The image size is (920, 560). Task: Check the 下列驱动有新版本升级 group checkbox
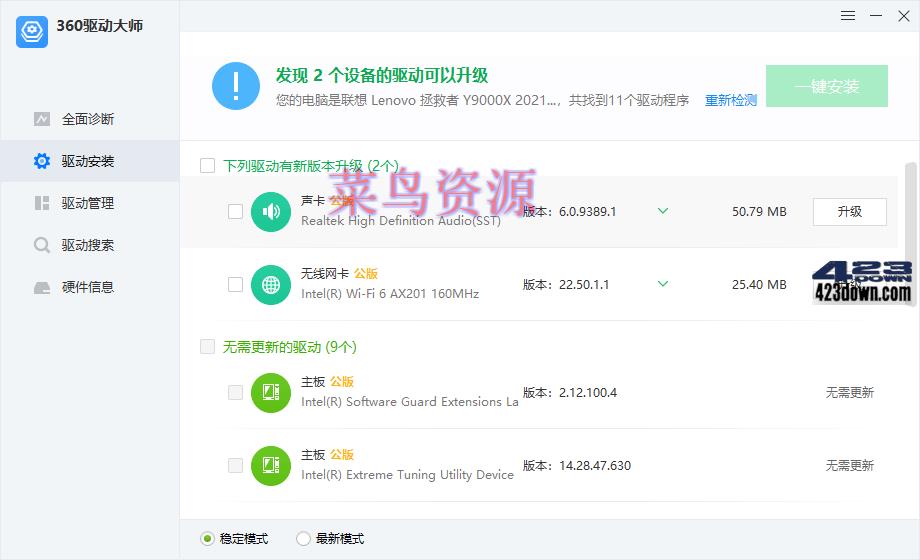coord(208,166)
